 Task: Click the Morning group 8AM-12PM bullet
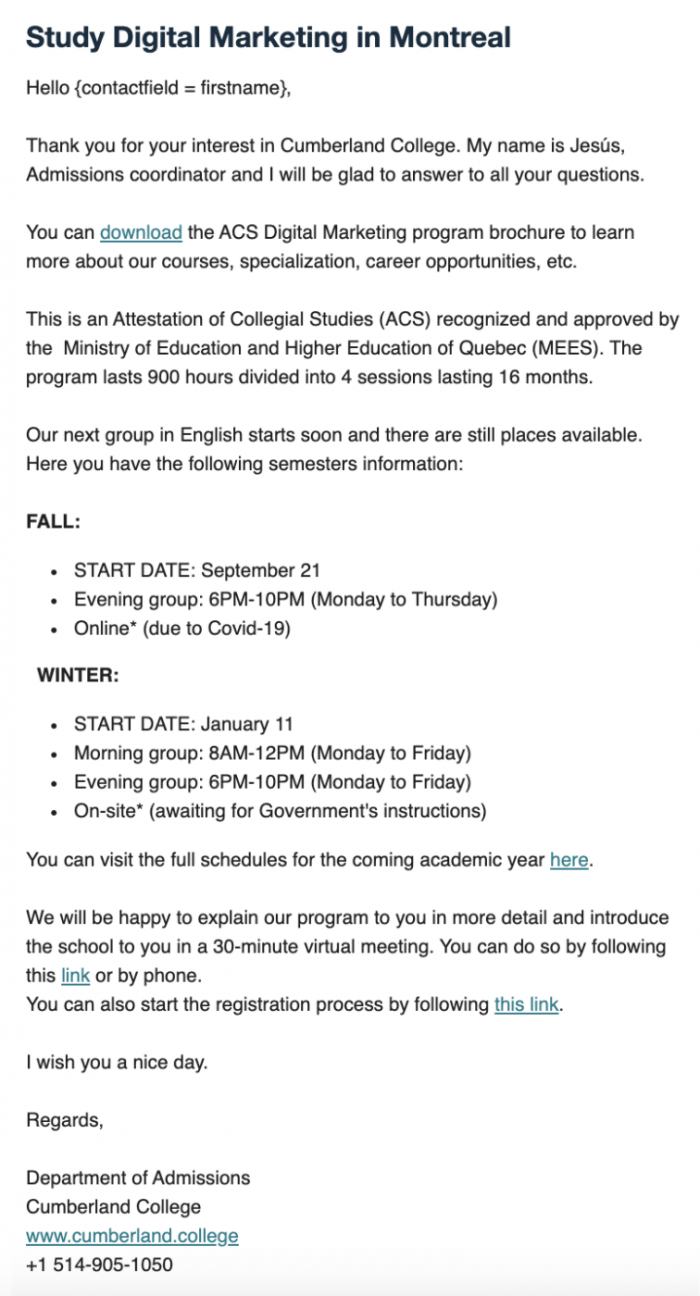272,753
